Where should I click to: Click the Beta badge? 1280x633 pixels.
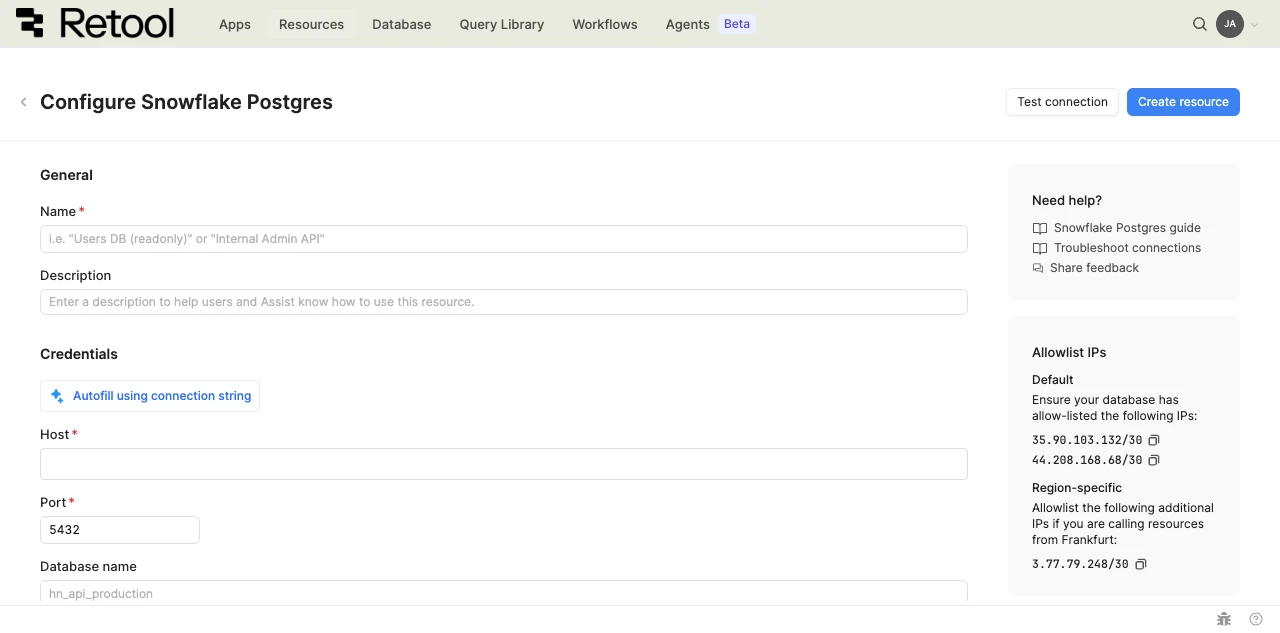click(x=737, y=24)
